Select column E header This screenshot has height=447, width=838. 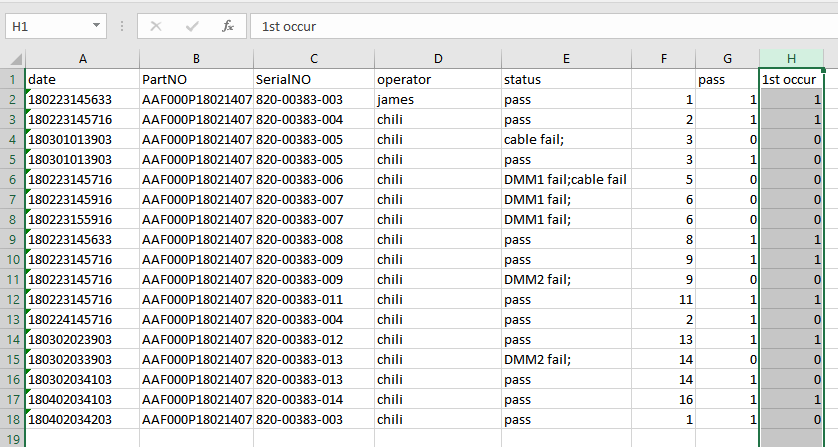(566, 59)
